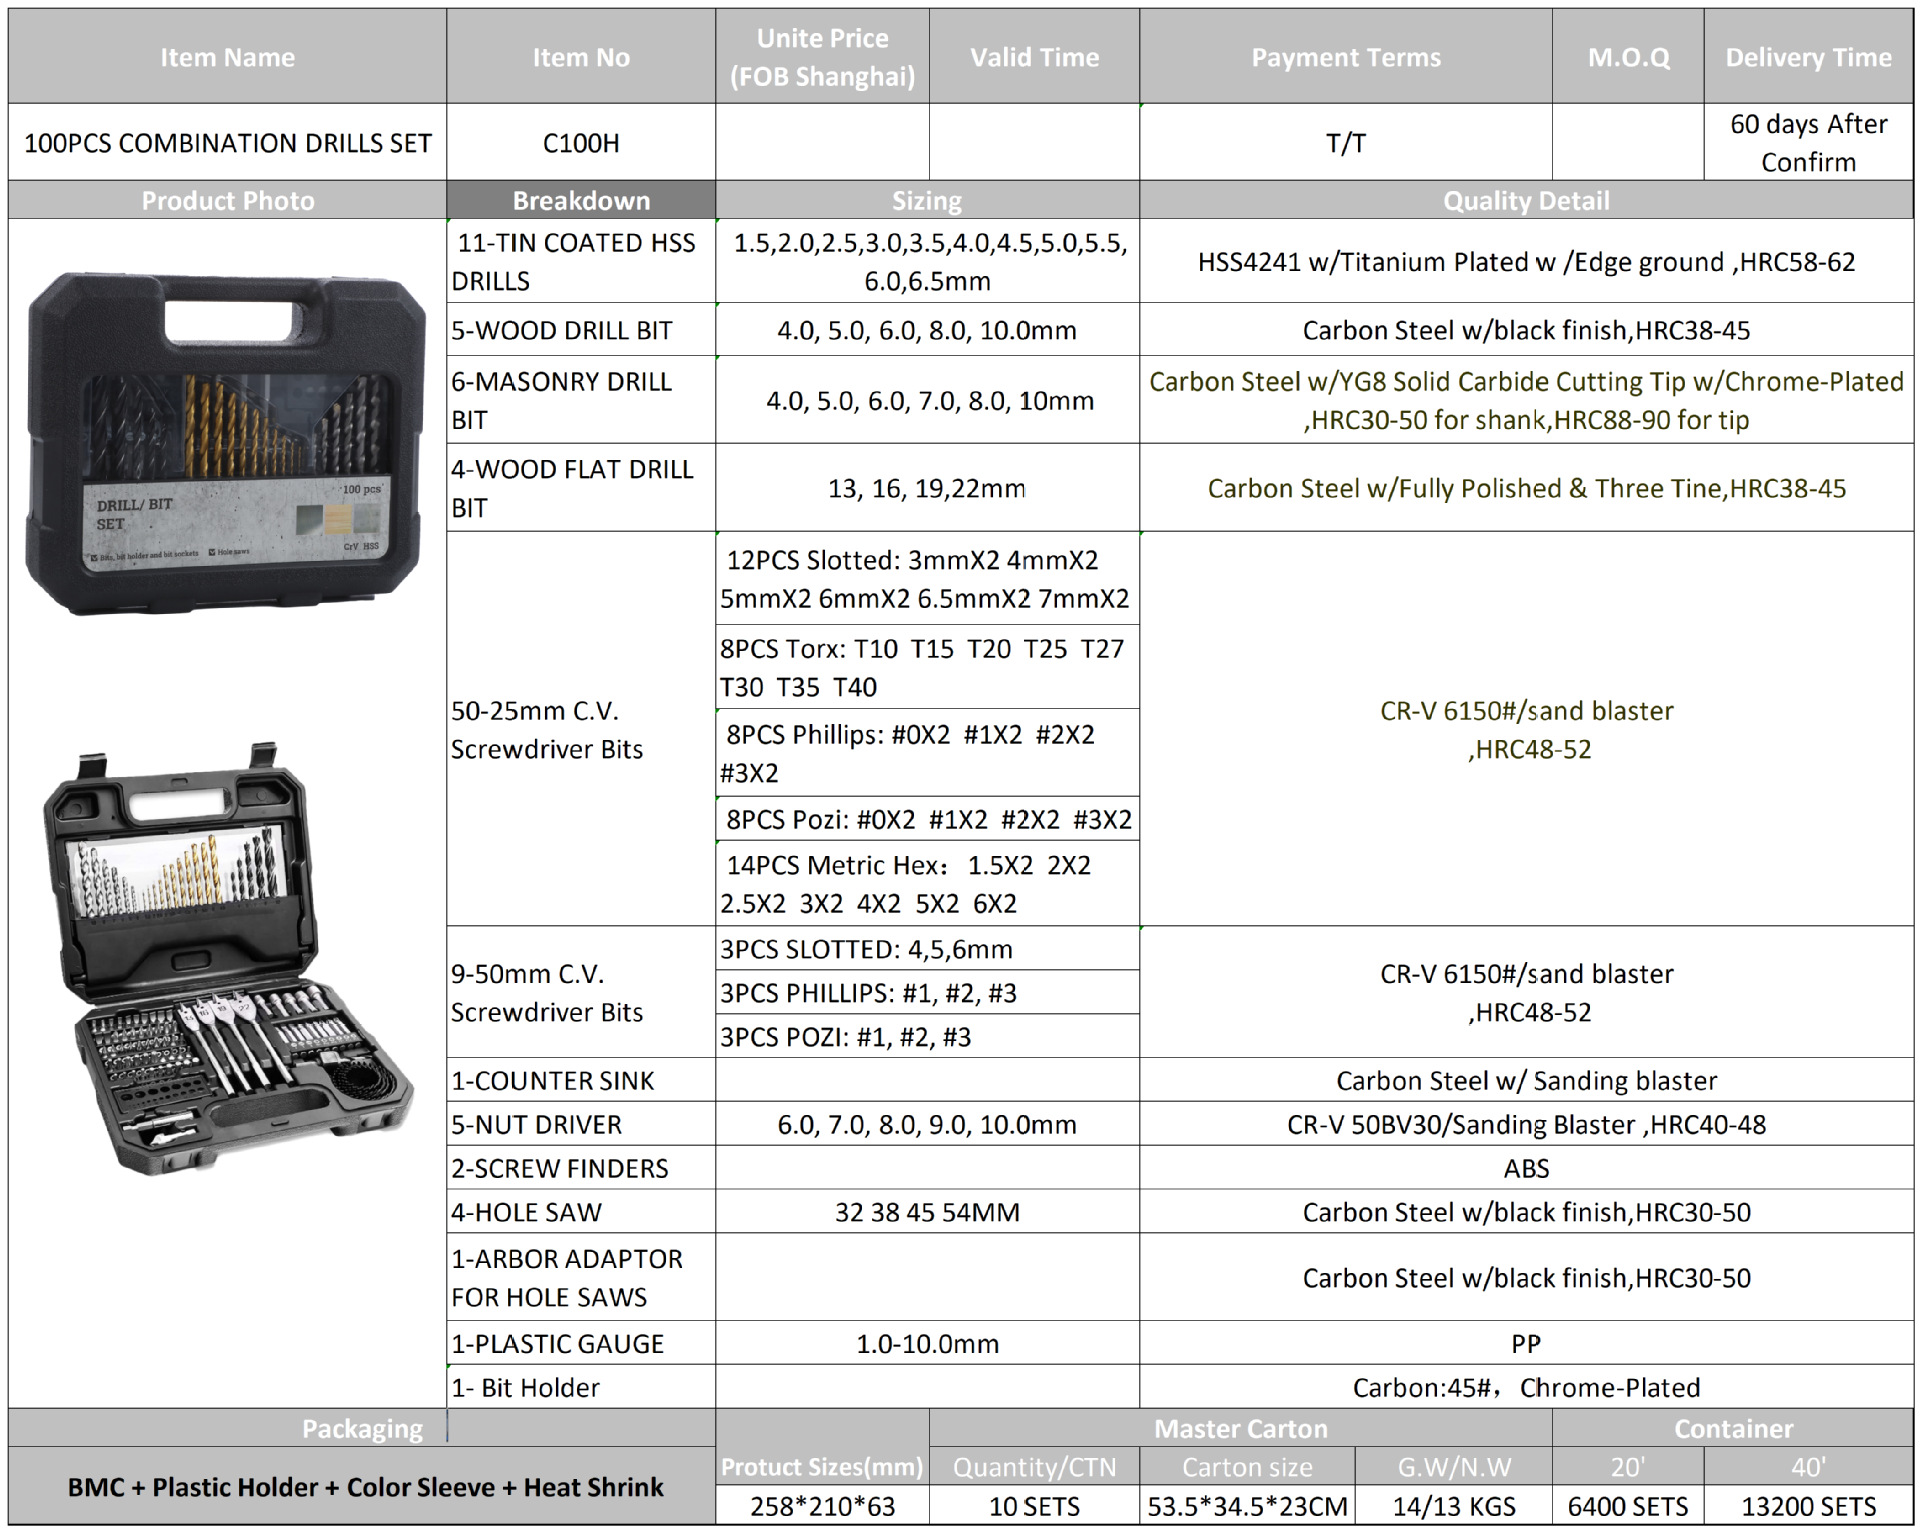The image size is (1920, 1530).
Task: Click the empty COUNTER SINK sizing cell
Action: point(926,1081)
